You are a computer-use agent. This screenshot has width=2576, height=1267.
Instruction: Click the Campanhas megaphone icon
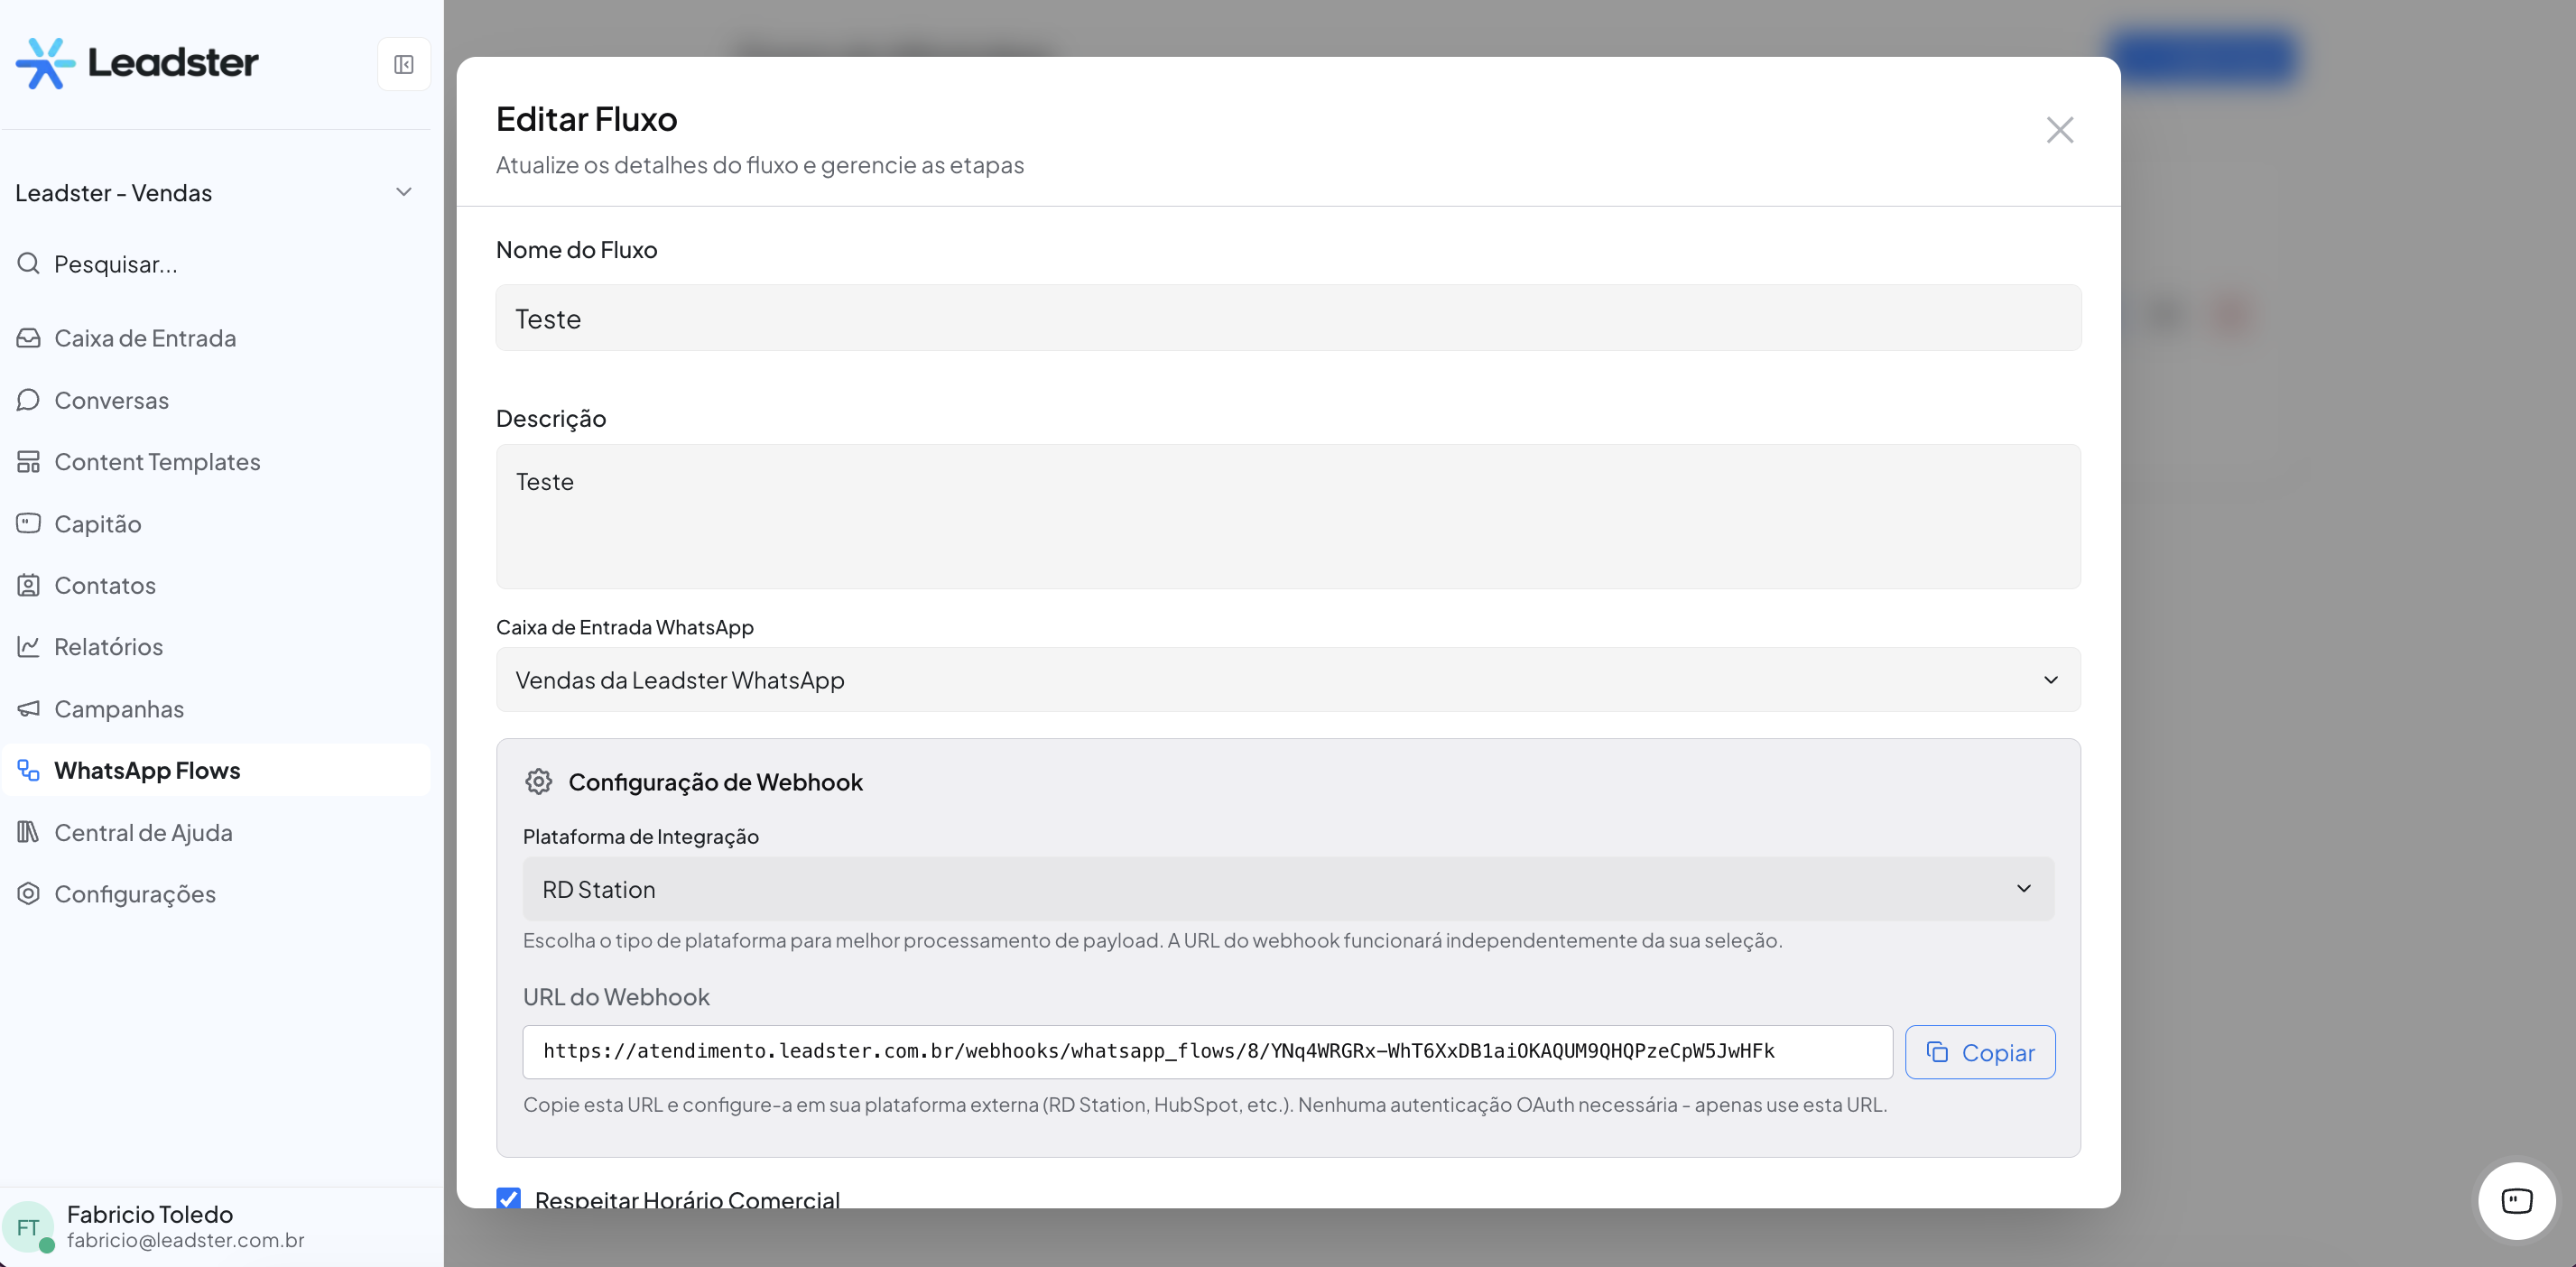click(28, 709)
